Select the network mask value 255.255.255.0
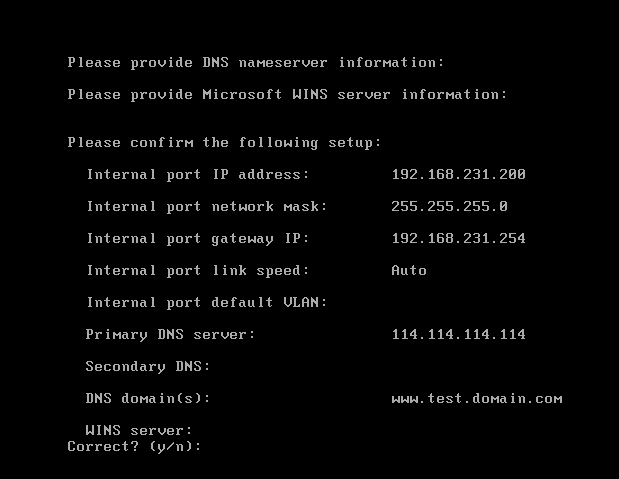This screenshot has height=479, width=619. click(x=449, y=207)
